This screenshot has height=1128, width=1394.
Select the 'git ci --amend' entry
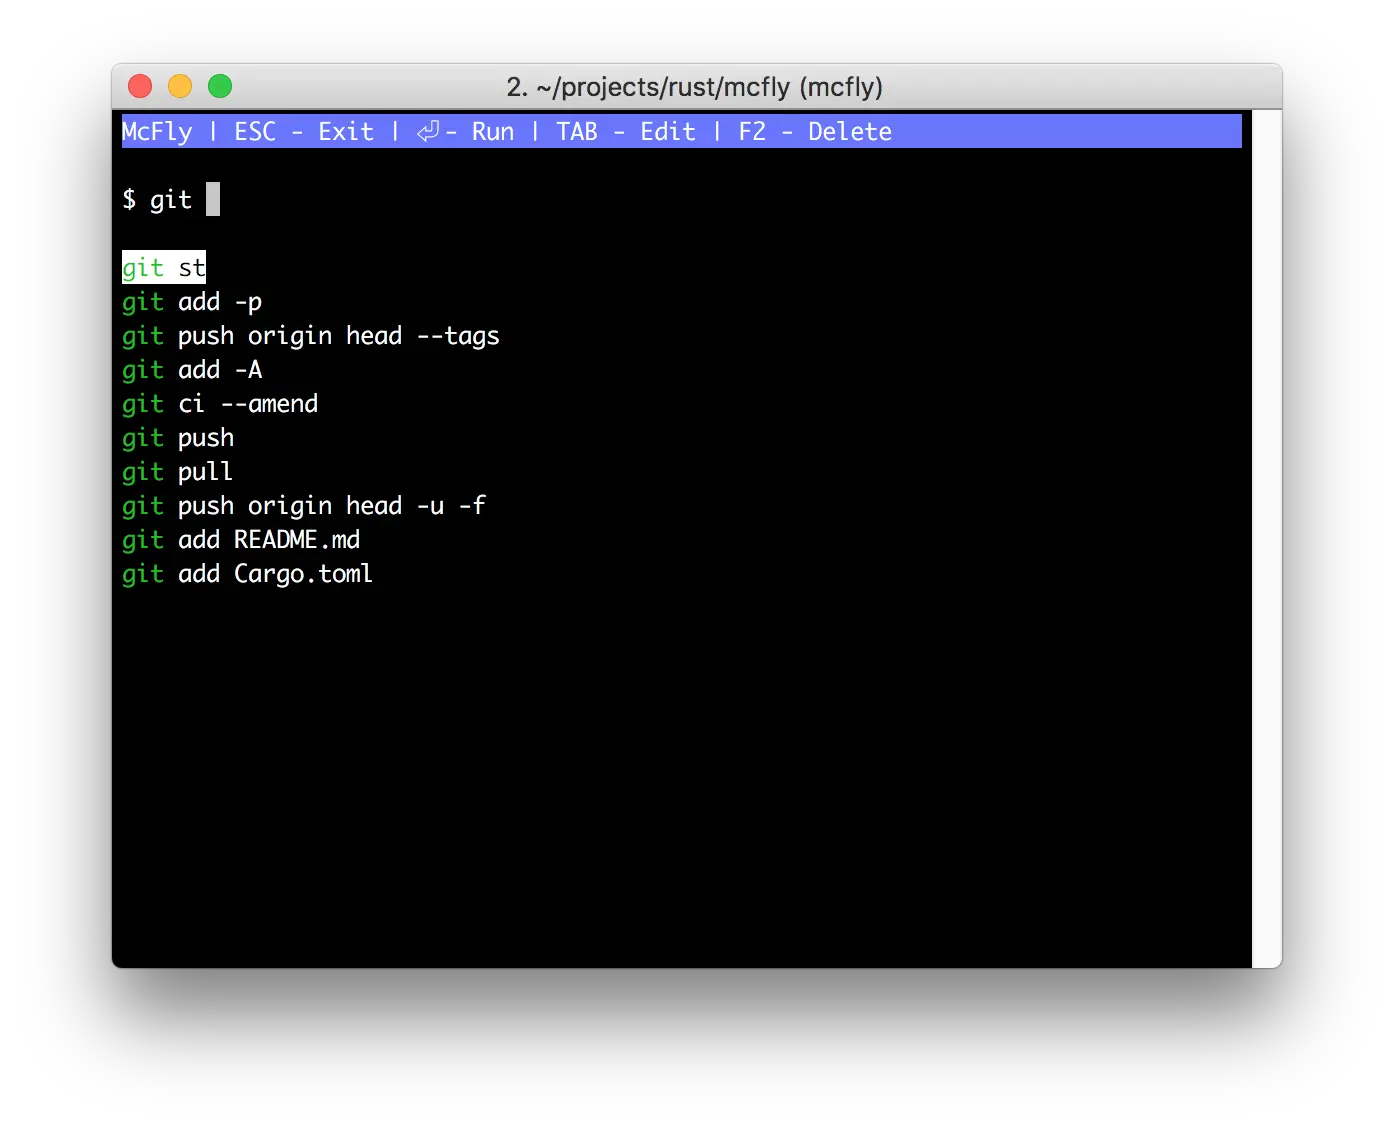point(220,404)
